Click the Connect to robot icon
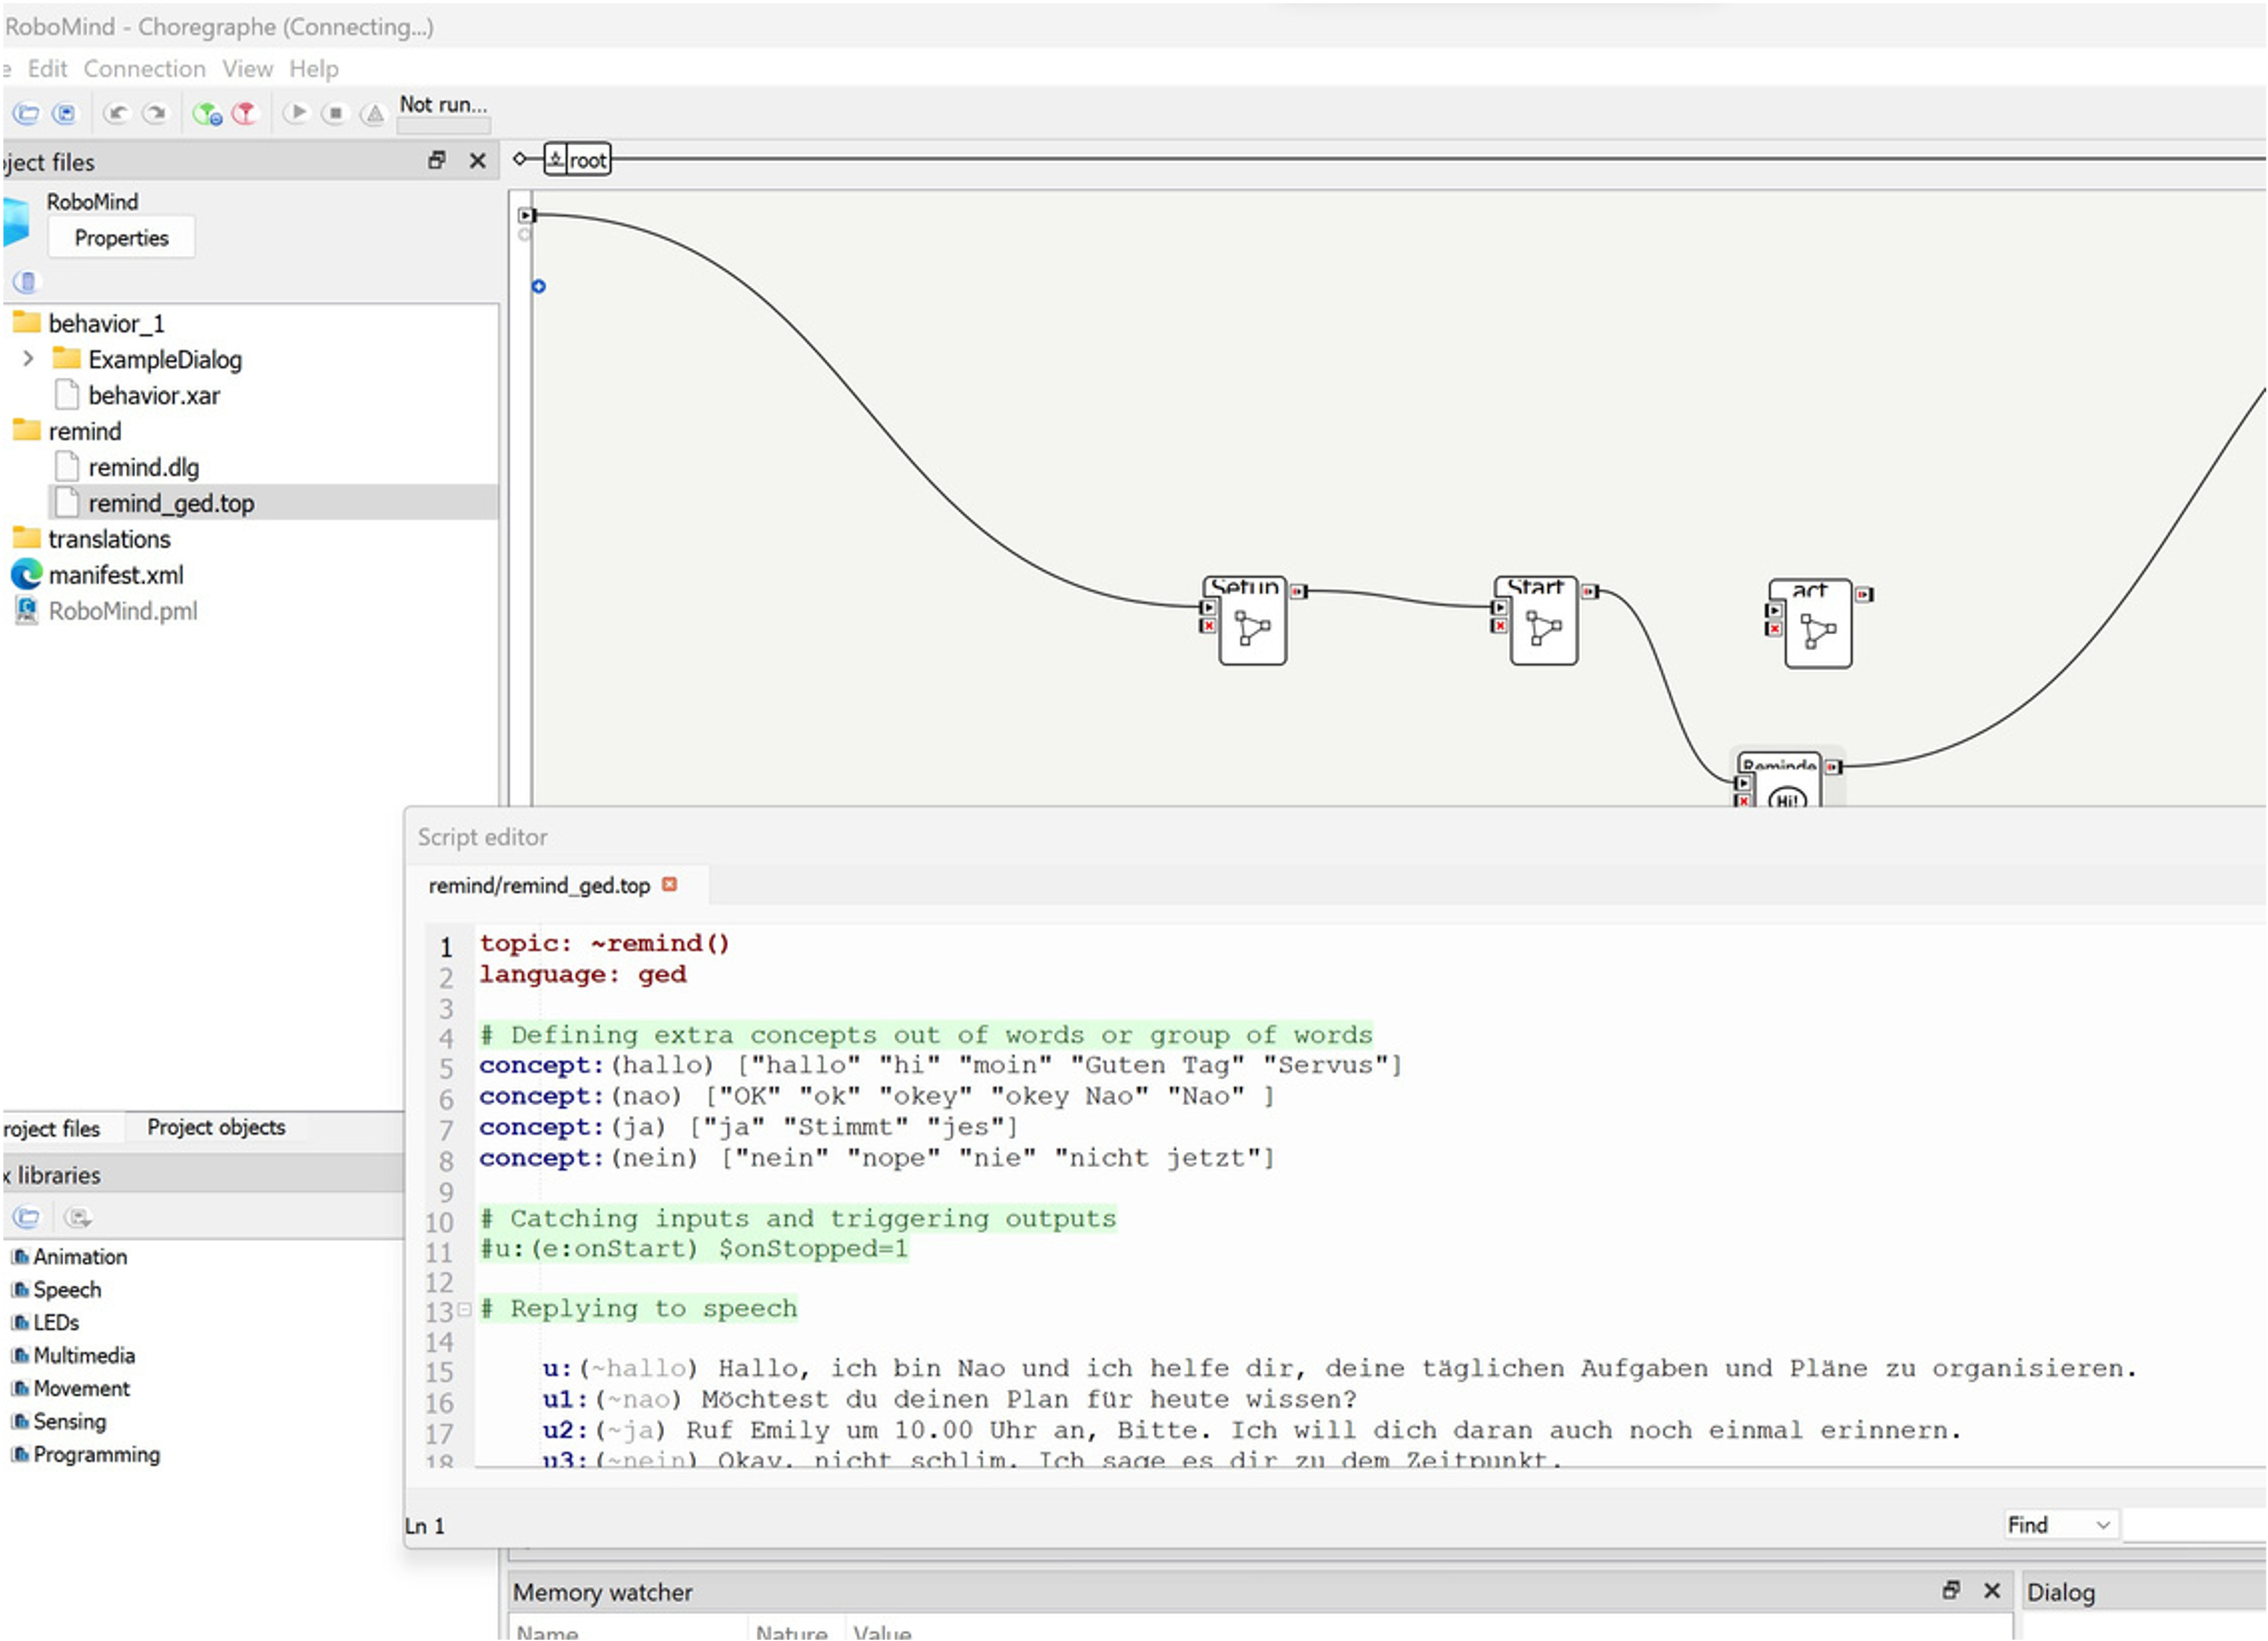Viewport: 2268px width, 1641px height. 207,114
